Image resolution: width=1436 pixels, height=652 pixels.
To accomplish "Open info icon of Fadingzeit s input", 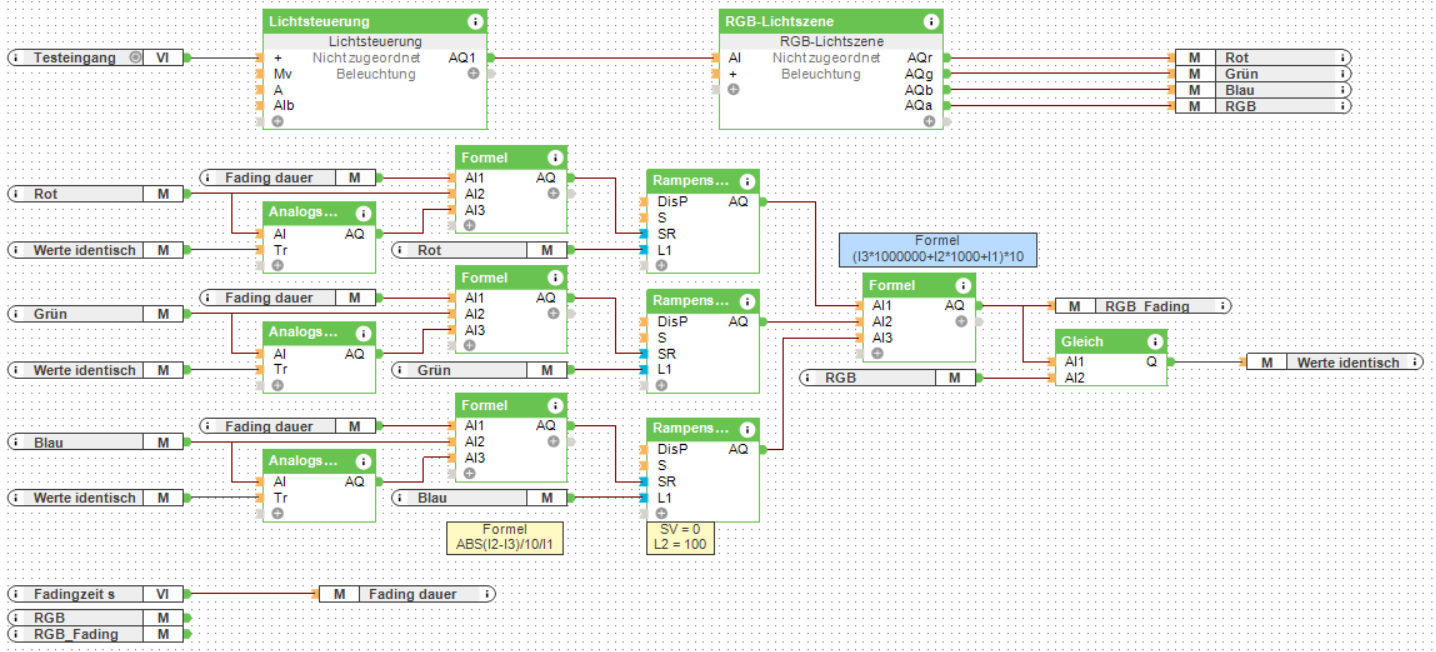I will [x=16, y=594].
